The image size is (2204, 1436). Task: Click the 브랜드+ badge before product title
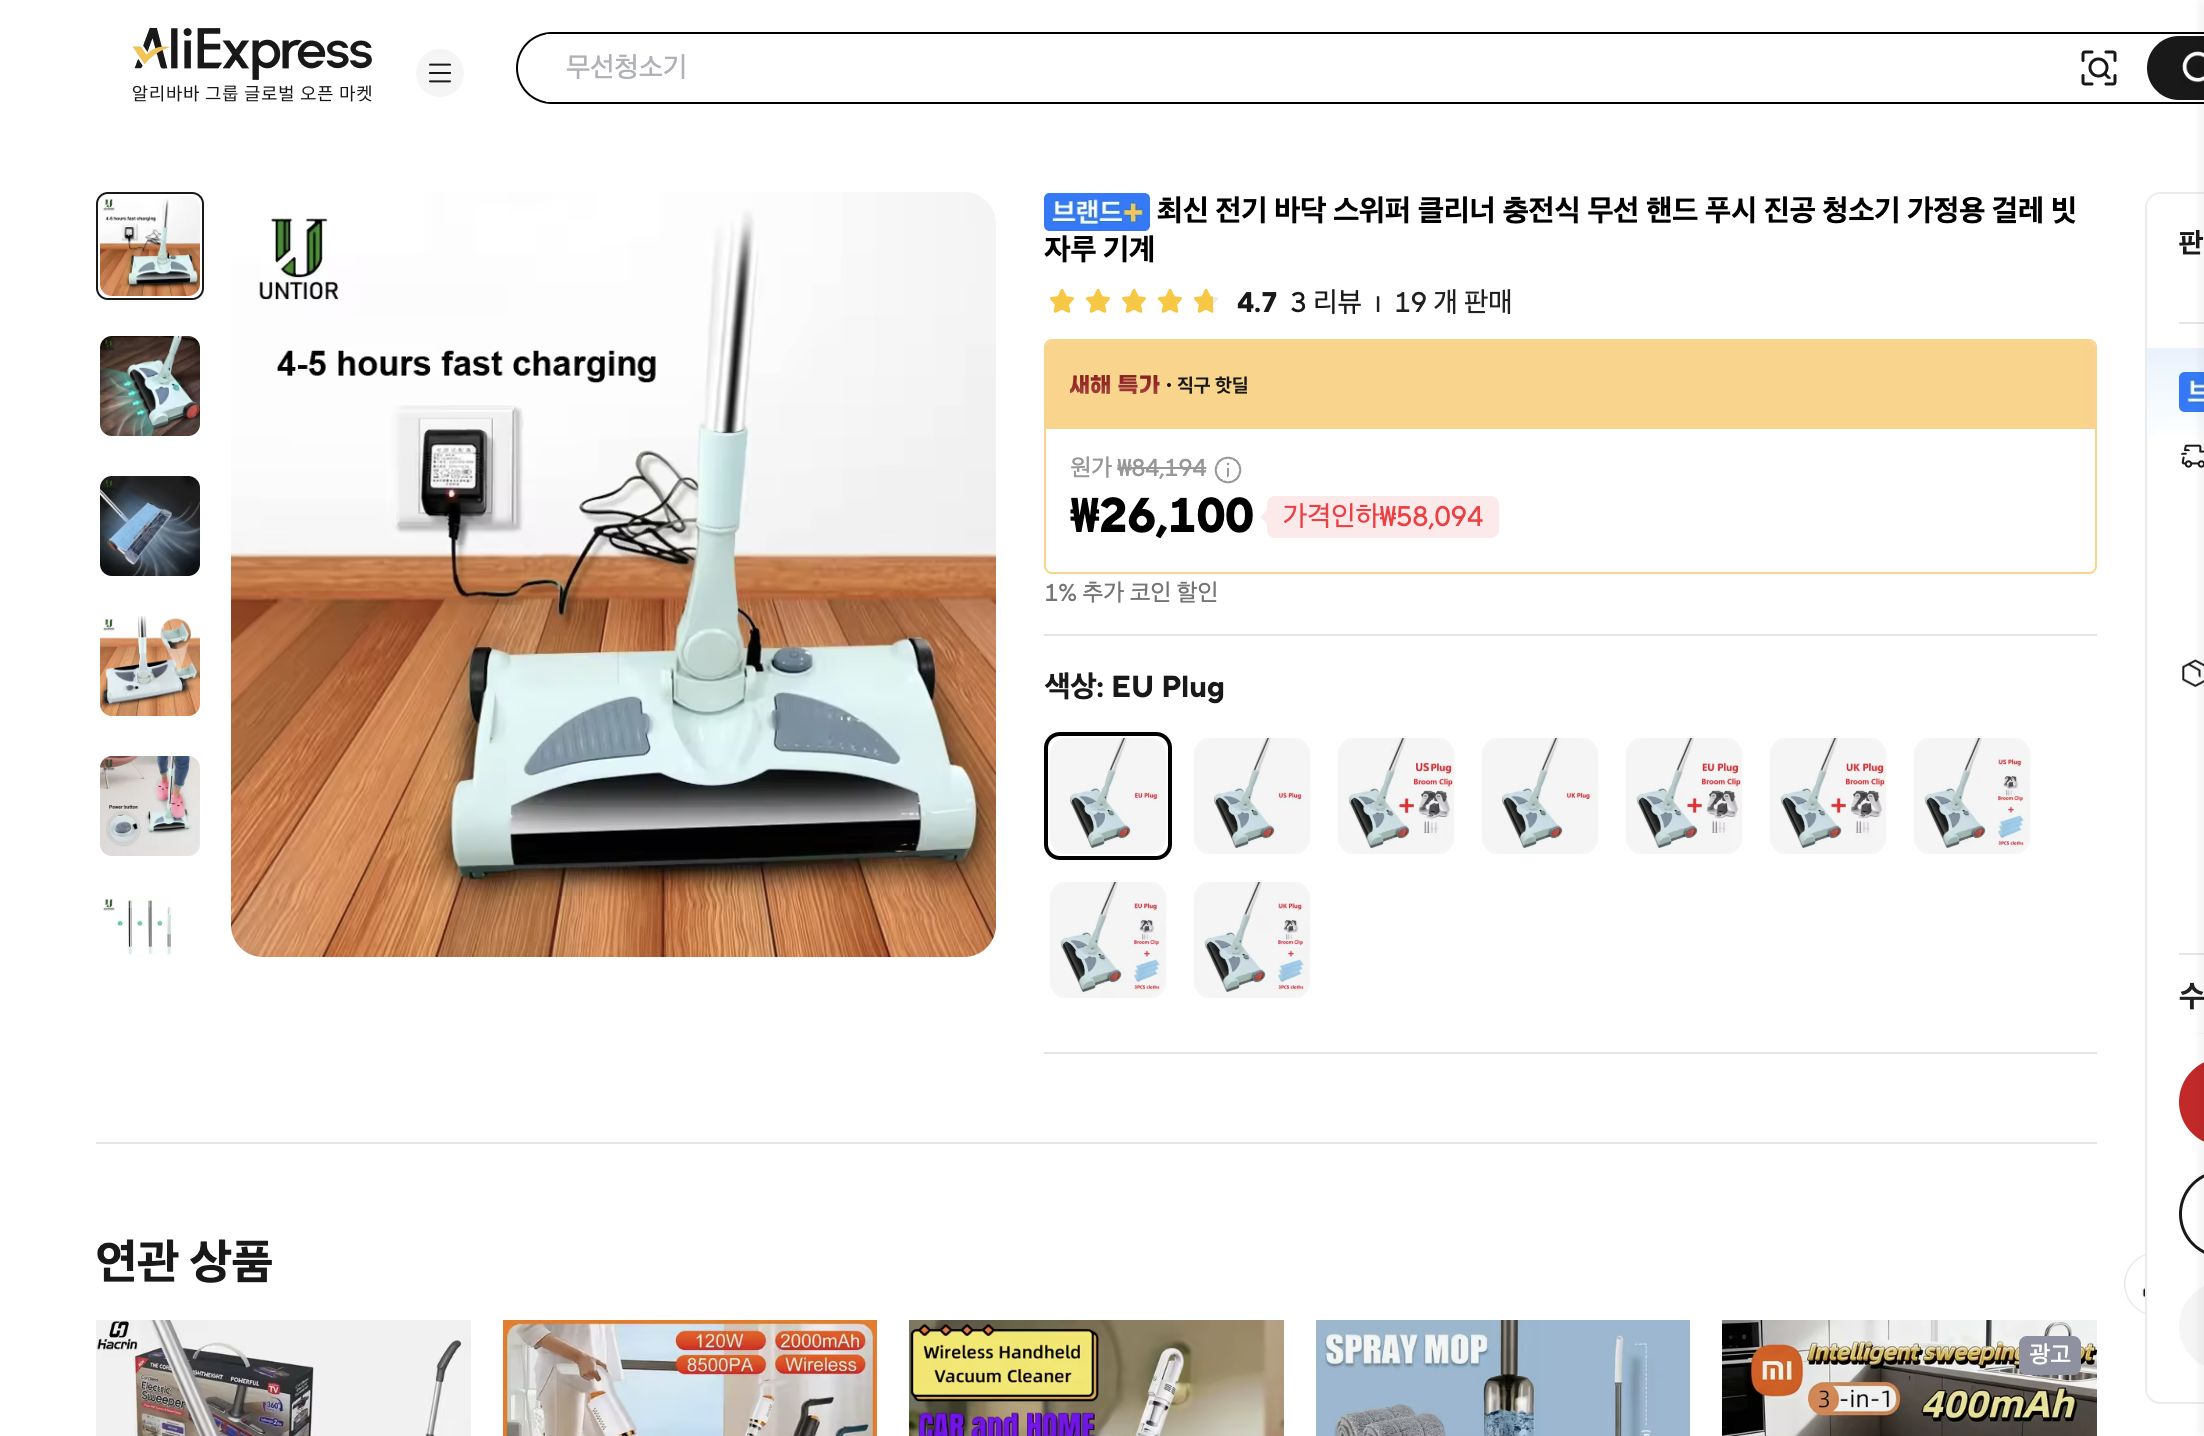tap(1096, 212)
